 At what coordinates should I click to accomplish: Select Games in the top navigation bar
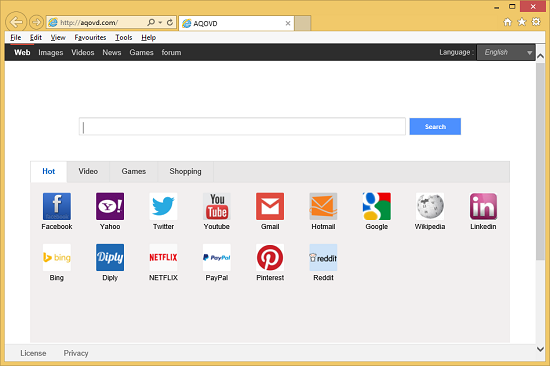141,52
